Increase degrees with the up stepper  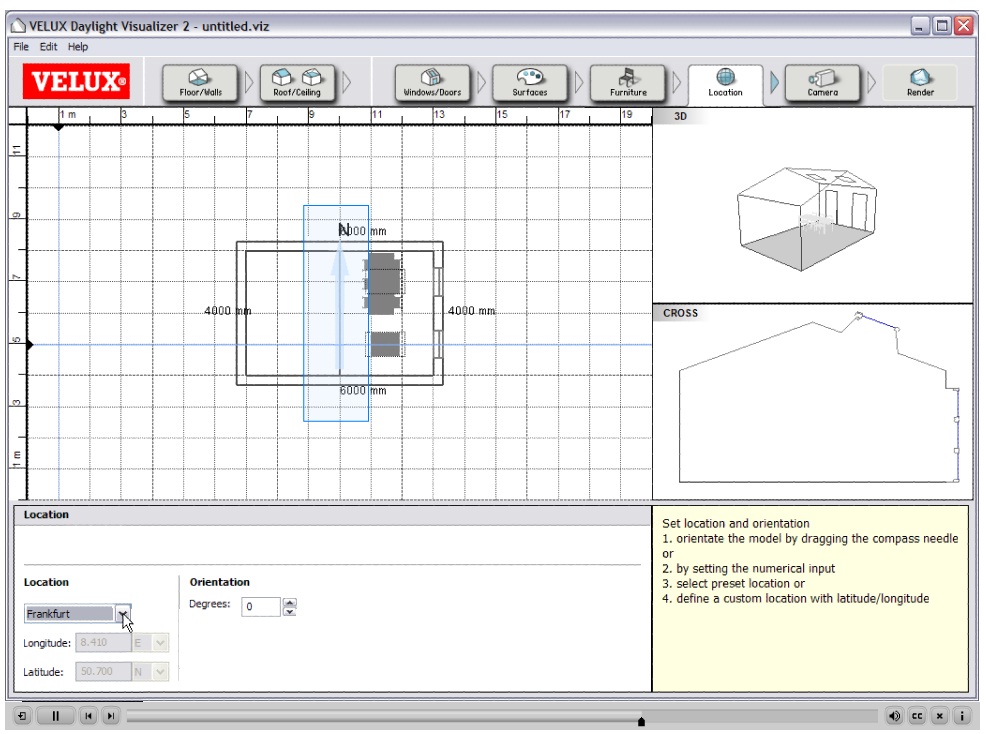pos(290,602)
